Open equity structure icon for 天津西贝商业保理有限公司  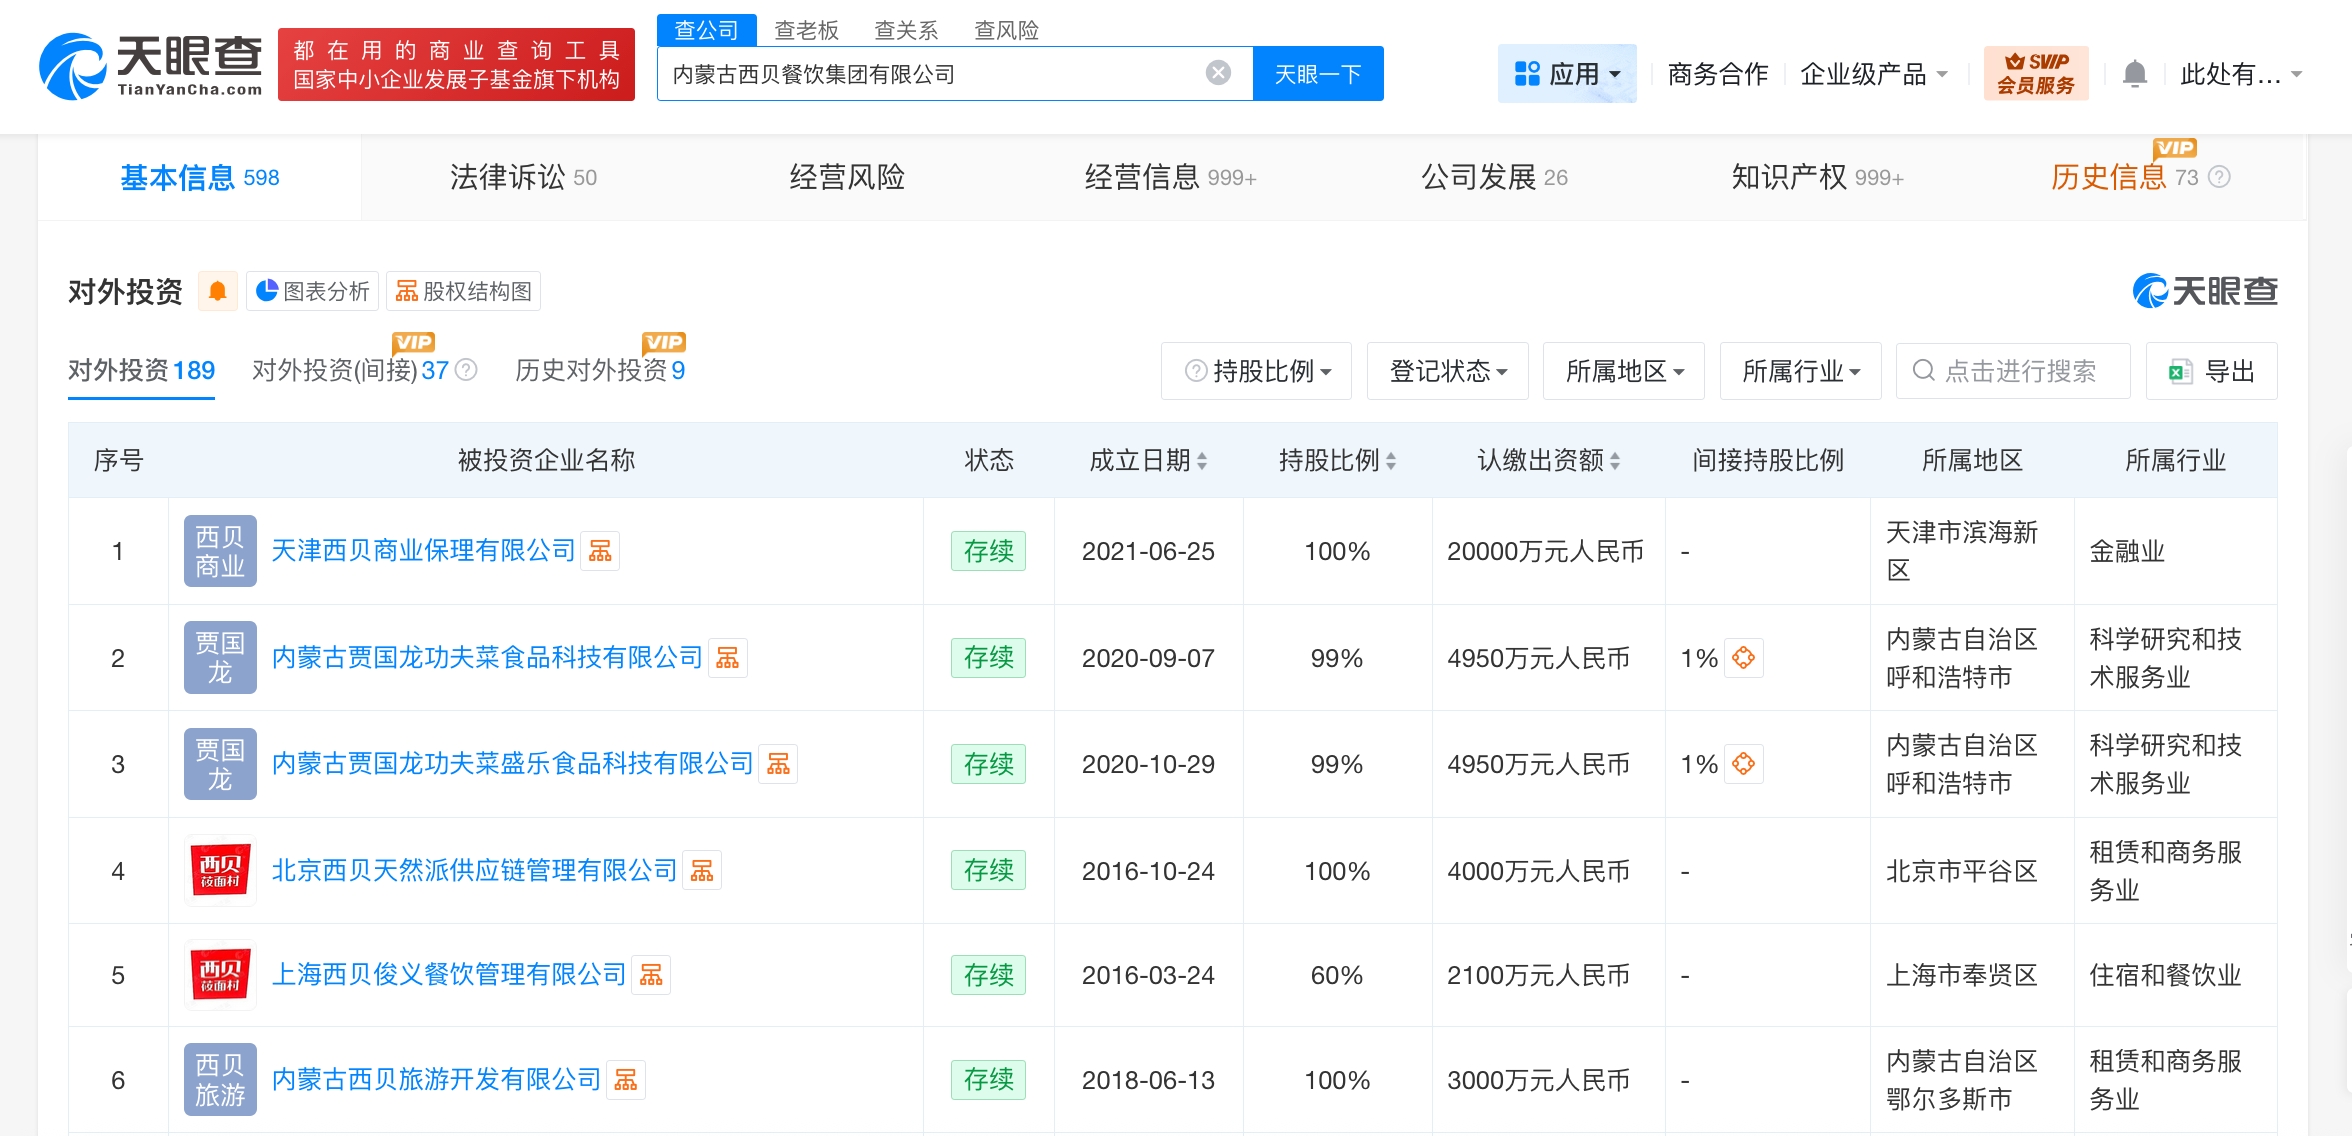[600, 551]
